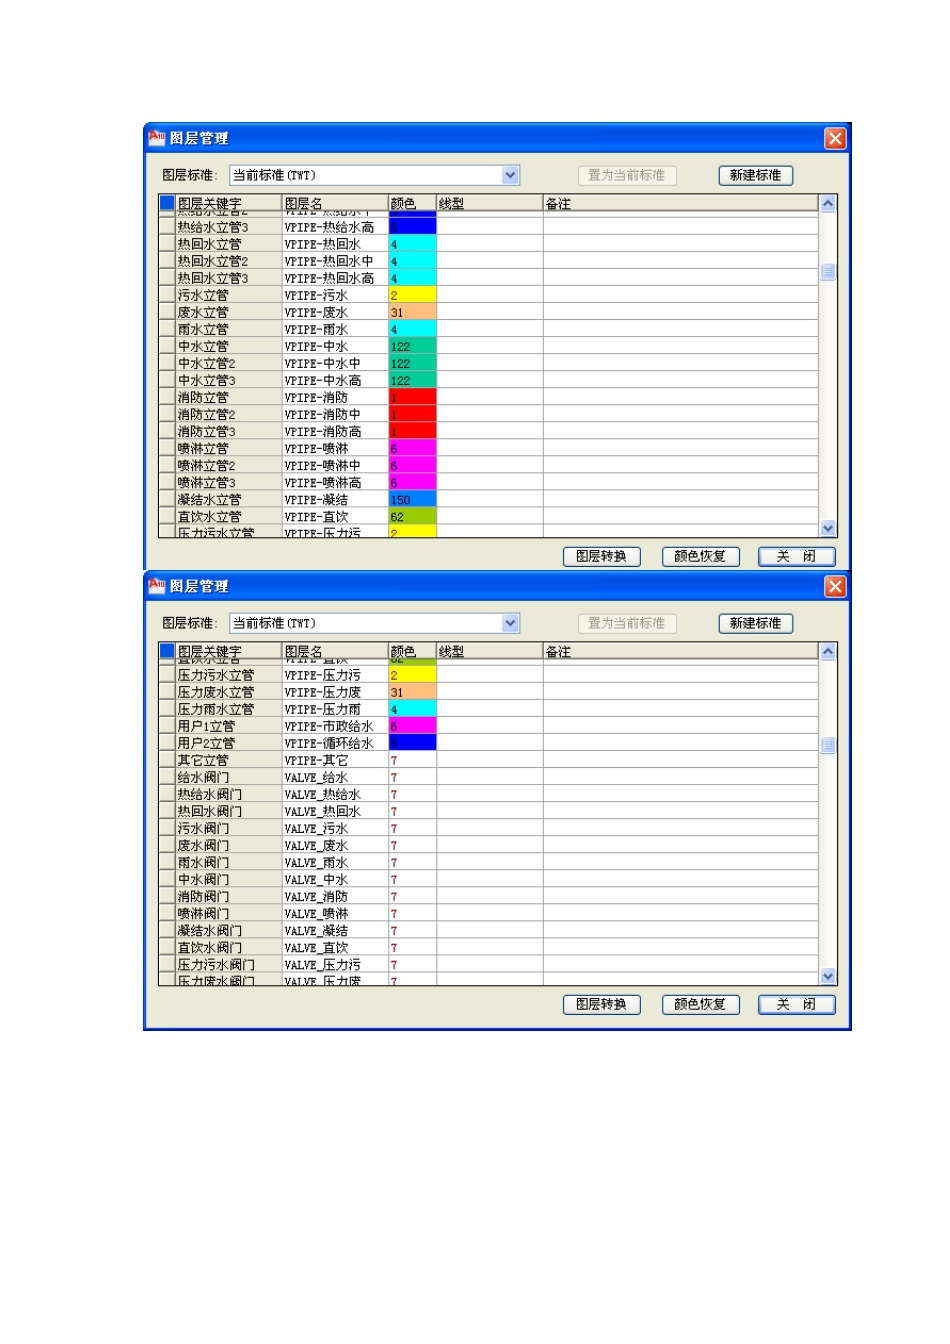Pick the orange color swatch for VPIPE-废水
The height and width of the screenshot is (1344, 950).
[412, 312]
